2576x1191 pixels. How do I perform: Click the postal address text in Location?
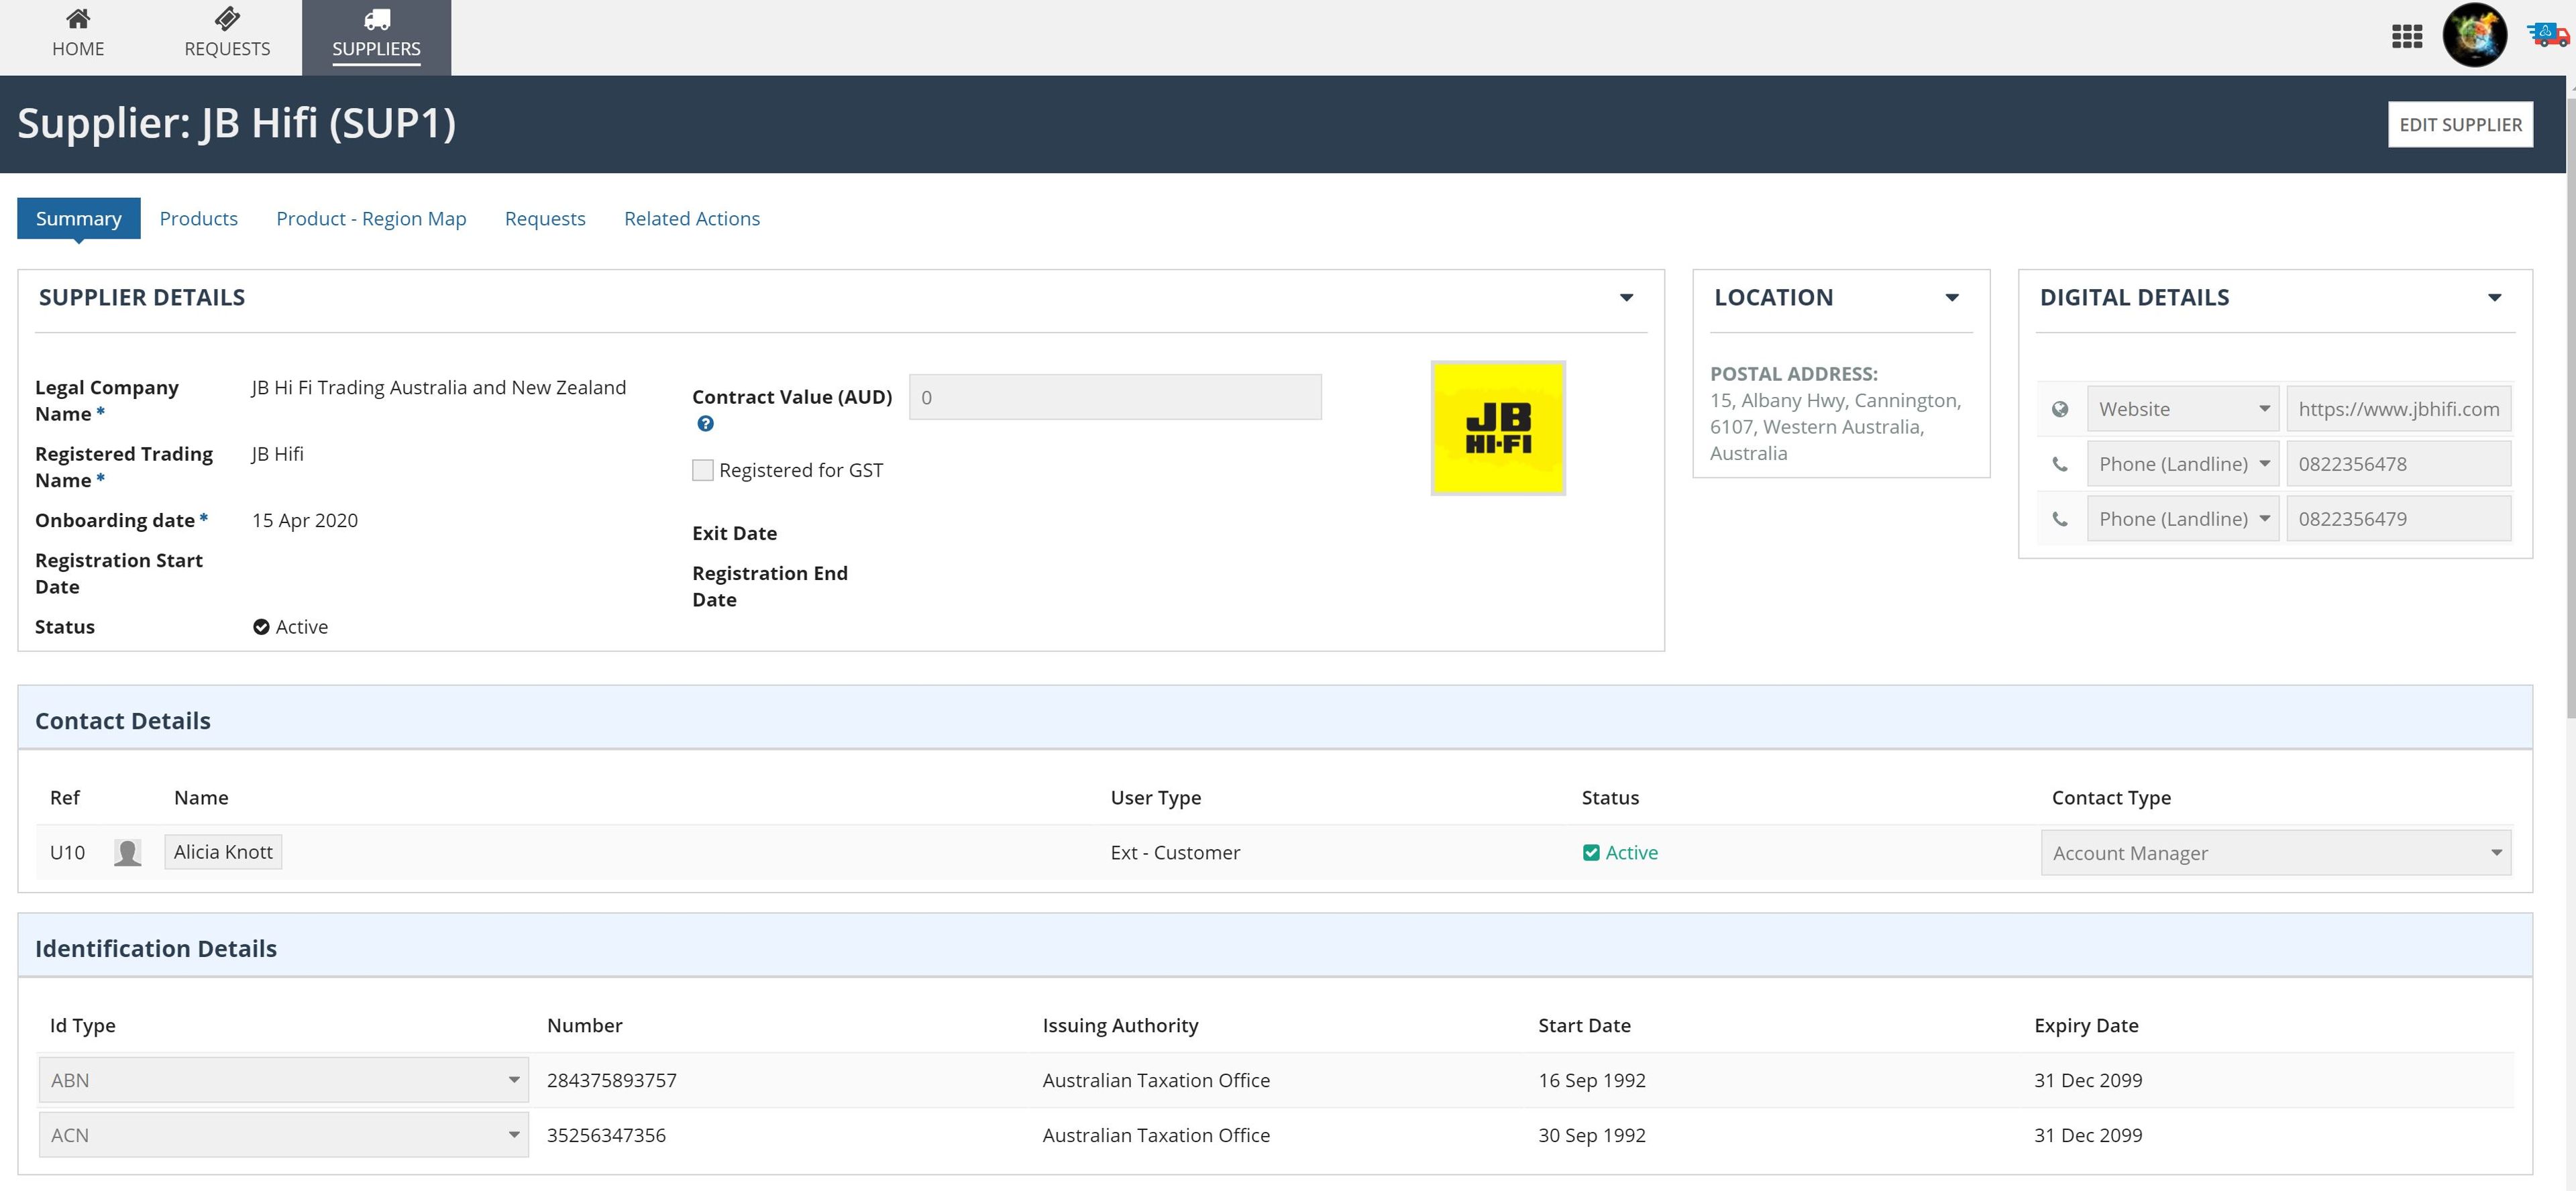1836,427
